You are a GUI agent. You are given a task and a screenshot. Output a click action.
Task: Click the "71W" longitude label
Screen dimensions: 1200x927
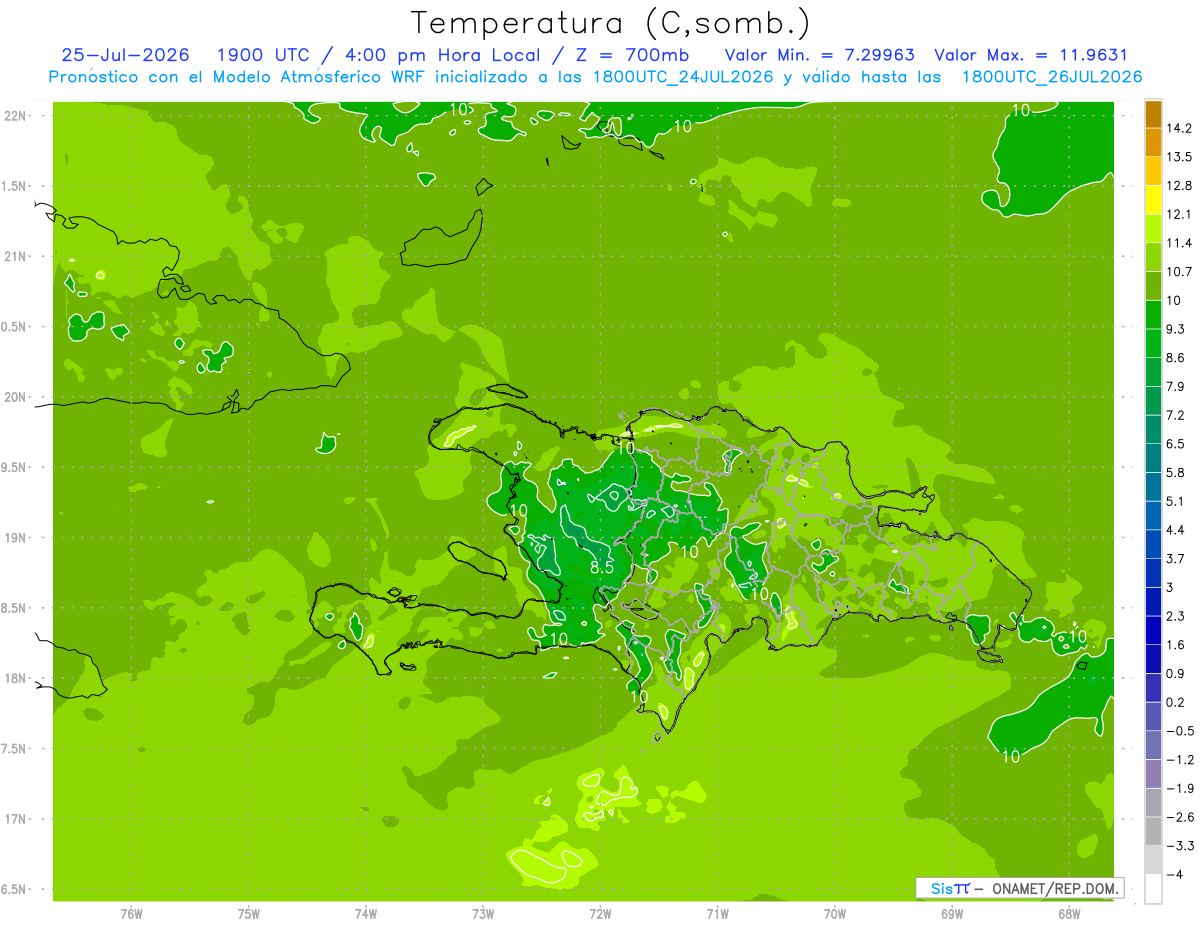pyautogui.click(x=717, y=913)
